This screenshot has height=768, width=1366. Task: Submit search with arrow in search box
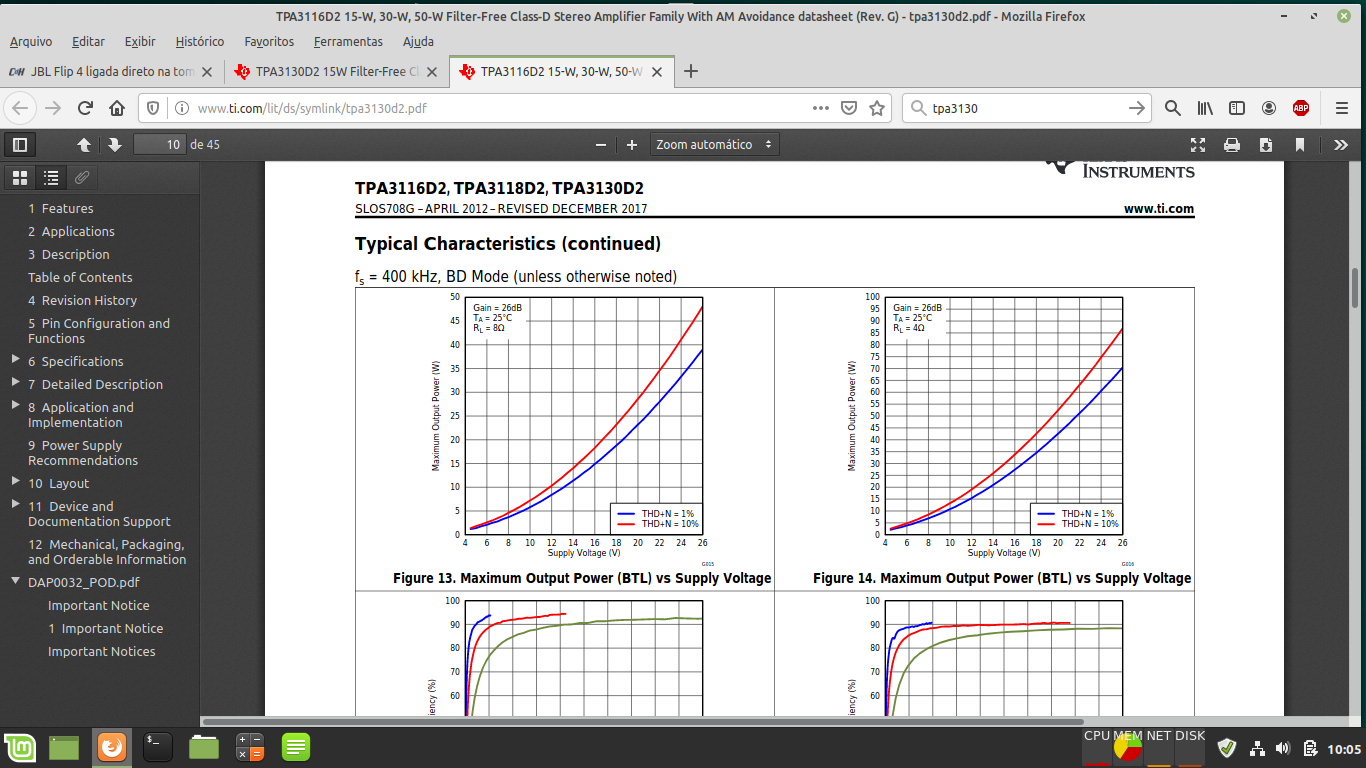[1136, 108]
